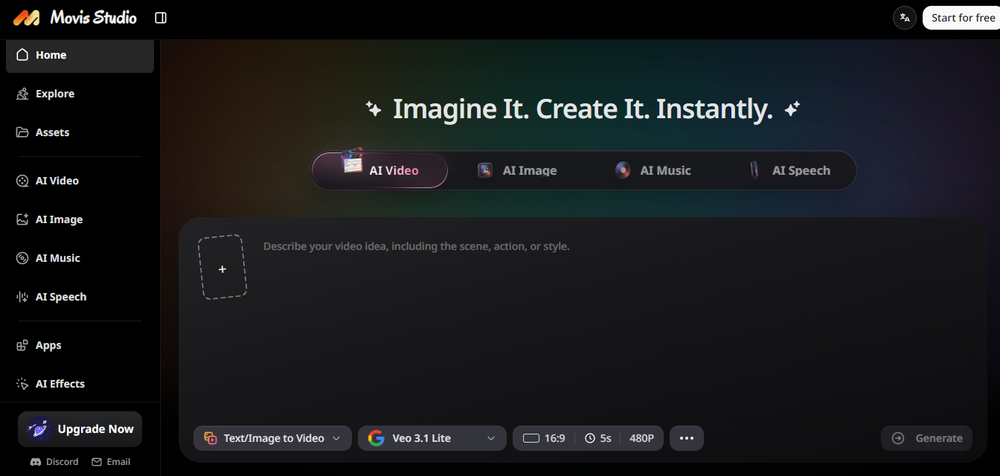Screen dimensions: 1000x476
Task: Open Apps in sidebar
Action: coord(80,345)
